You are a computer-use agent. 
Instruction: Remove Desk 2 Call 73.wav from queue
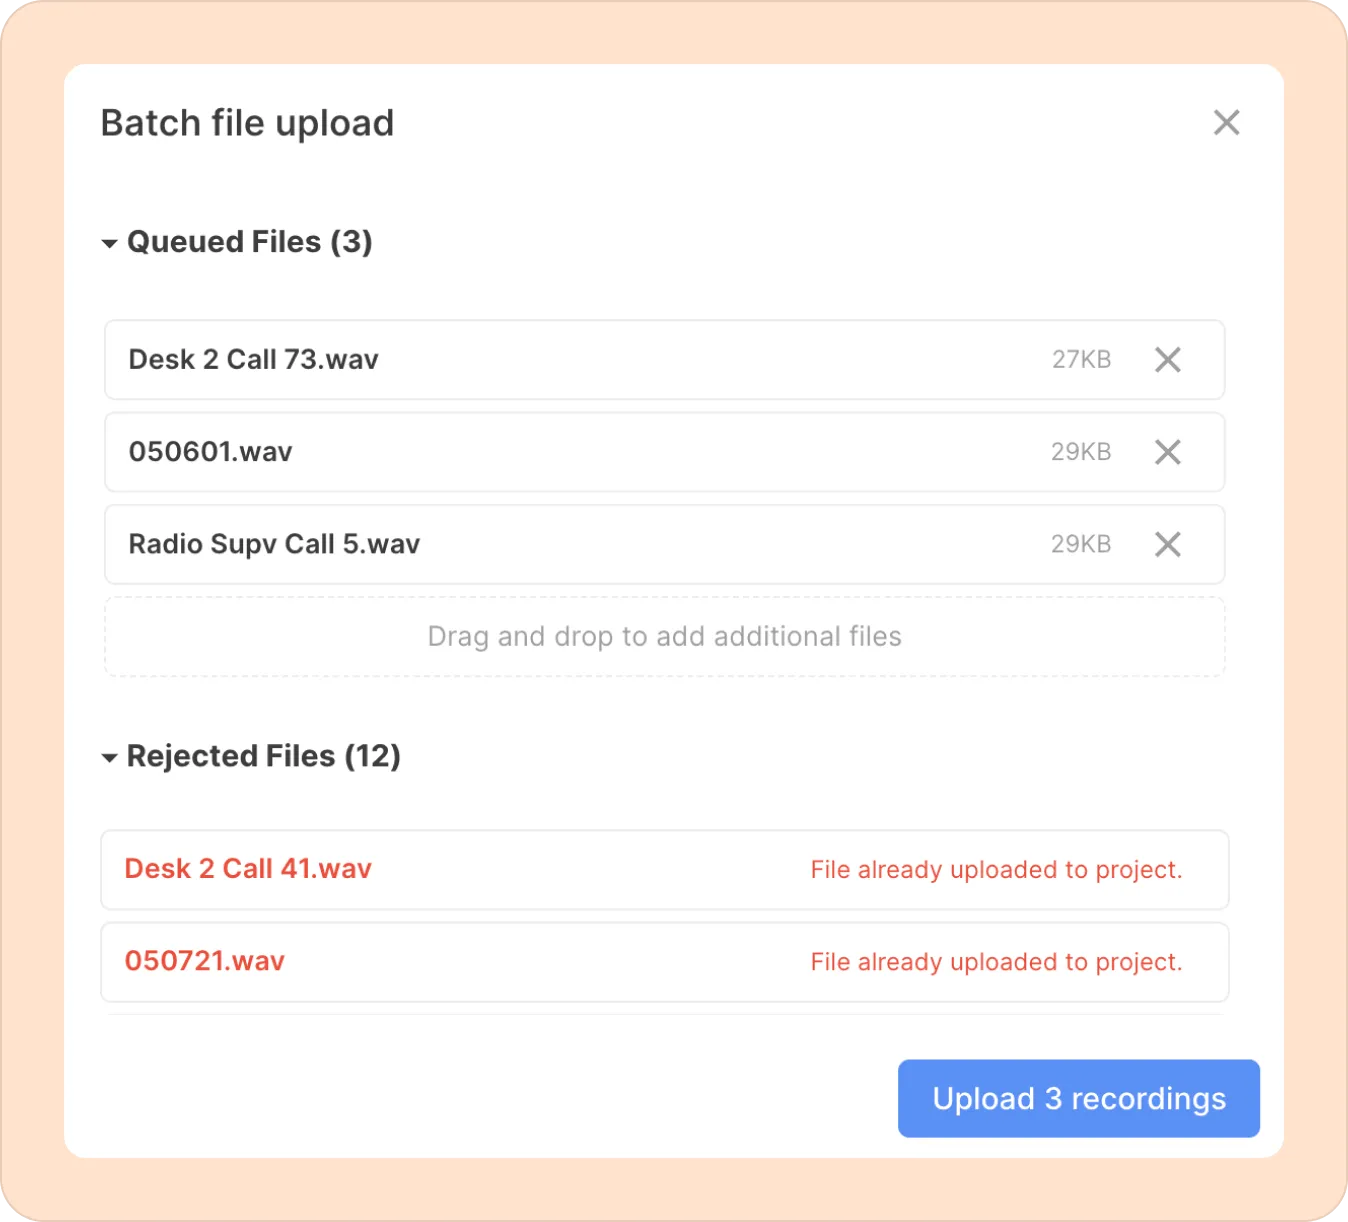click(1167, 360)
